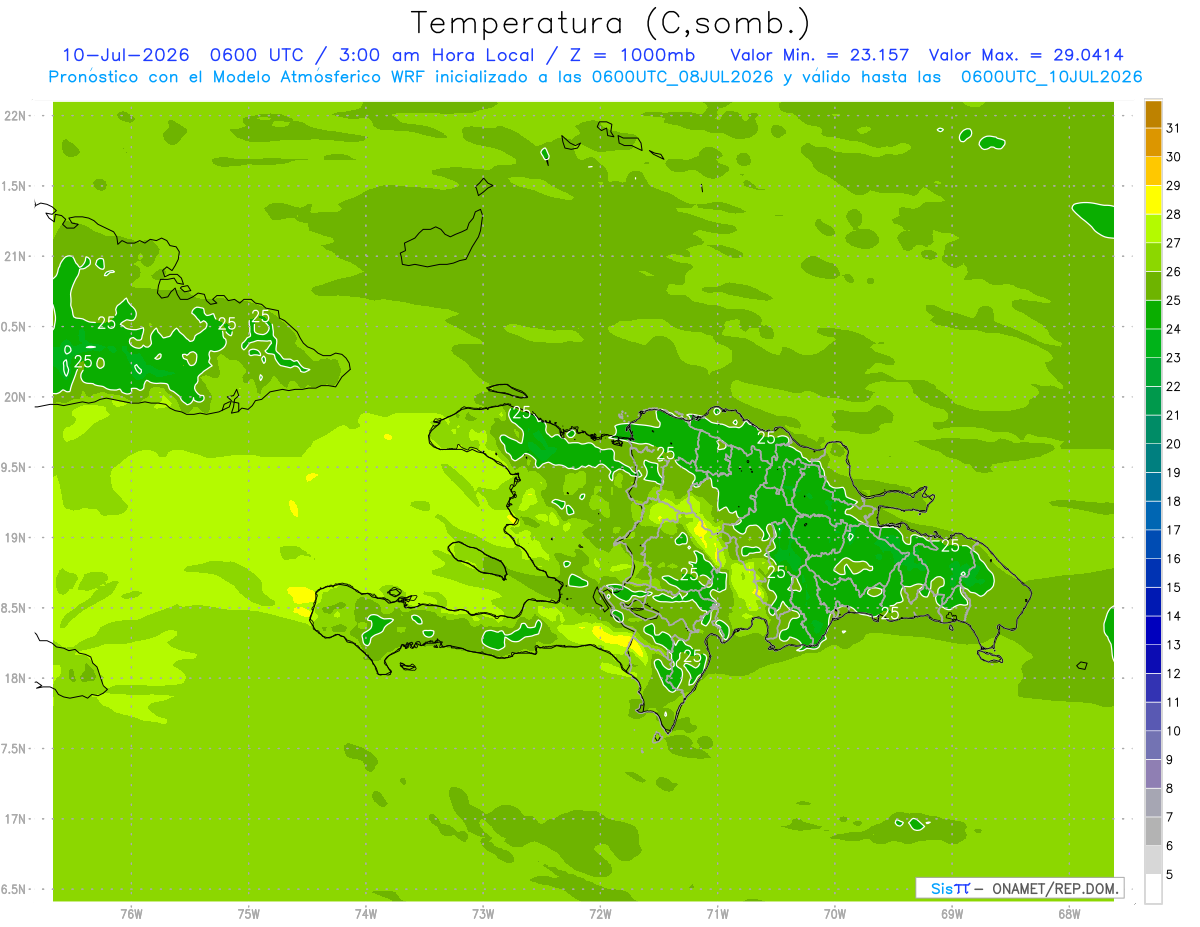Click the colorbar label 24
The image size is (1200, 927).
coord(1173,329)
